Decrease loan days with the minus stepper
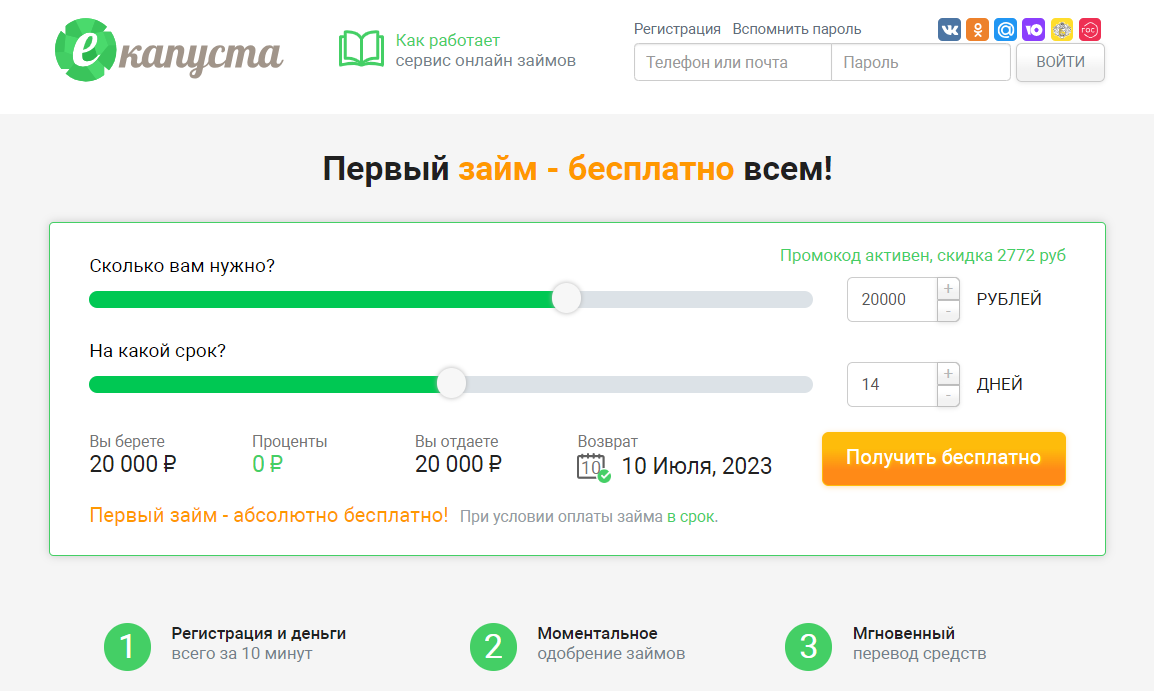Screen dimensions: 1154x691 coord(947,394)
